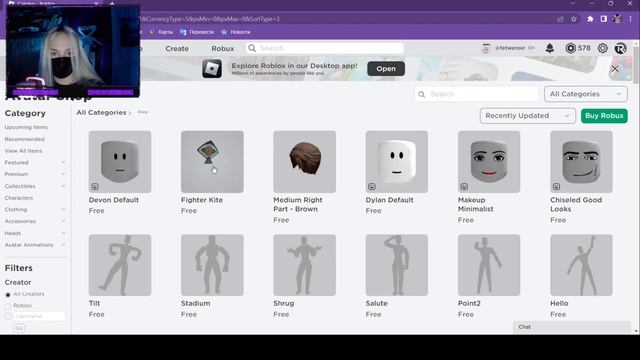Open the Recently Updated sort dropdown
The width and height of the screenshot is (640, 360).
[x=528, y=116]
